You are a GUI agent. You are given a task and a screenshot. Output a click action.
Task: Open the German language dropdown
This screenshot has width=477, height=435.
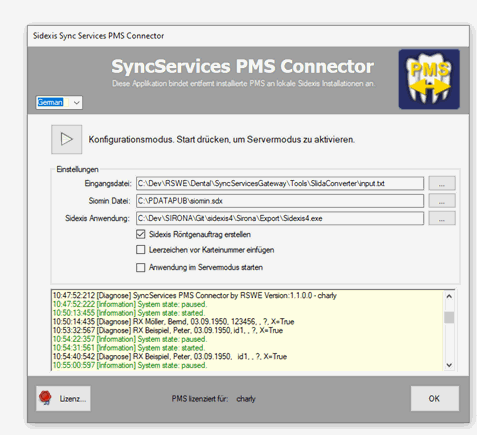(x=59, y=102)
